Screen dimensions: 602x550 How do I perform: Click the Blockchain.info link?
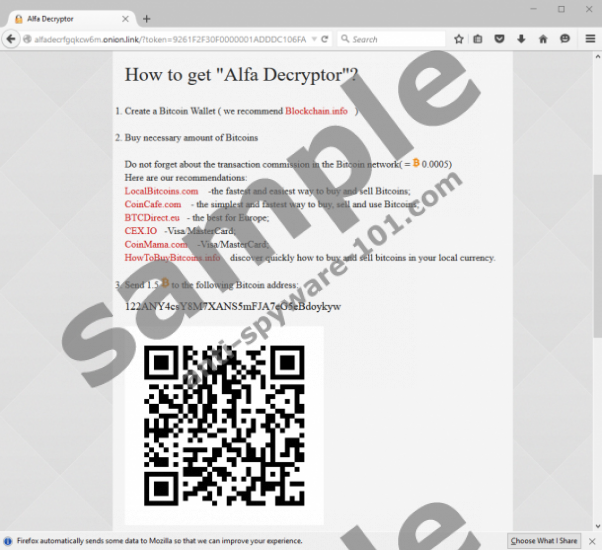click(316, 111)
